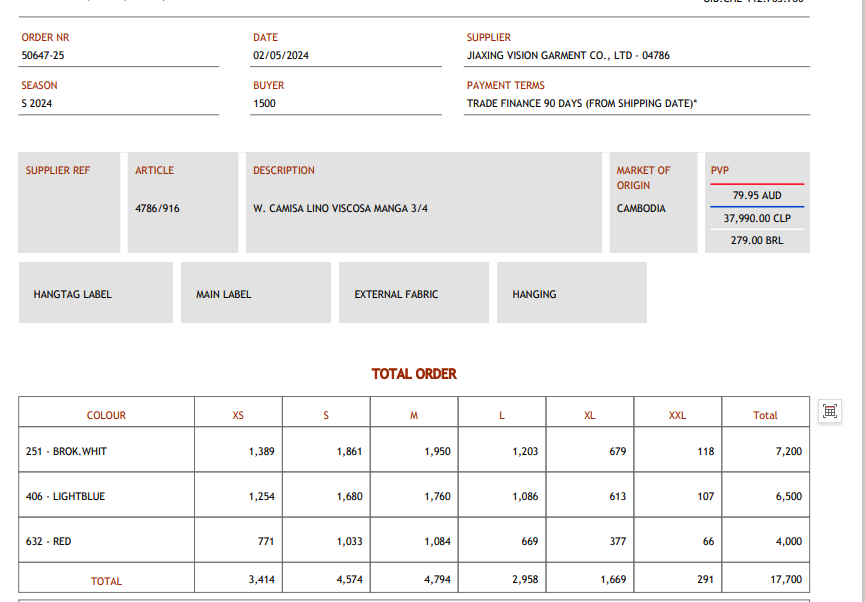Click the Total Order heading
The height and width of the screenshot is (602, 865).
tap(414, 374)
